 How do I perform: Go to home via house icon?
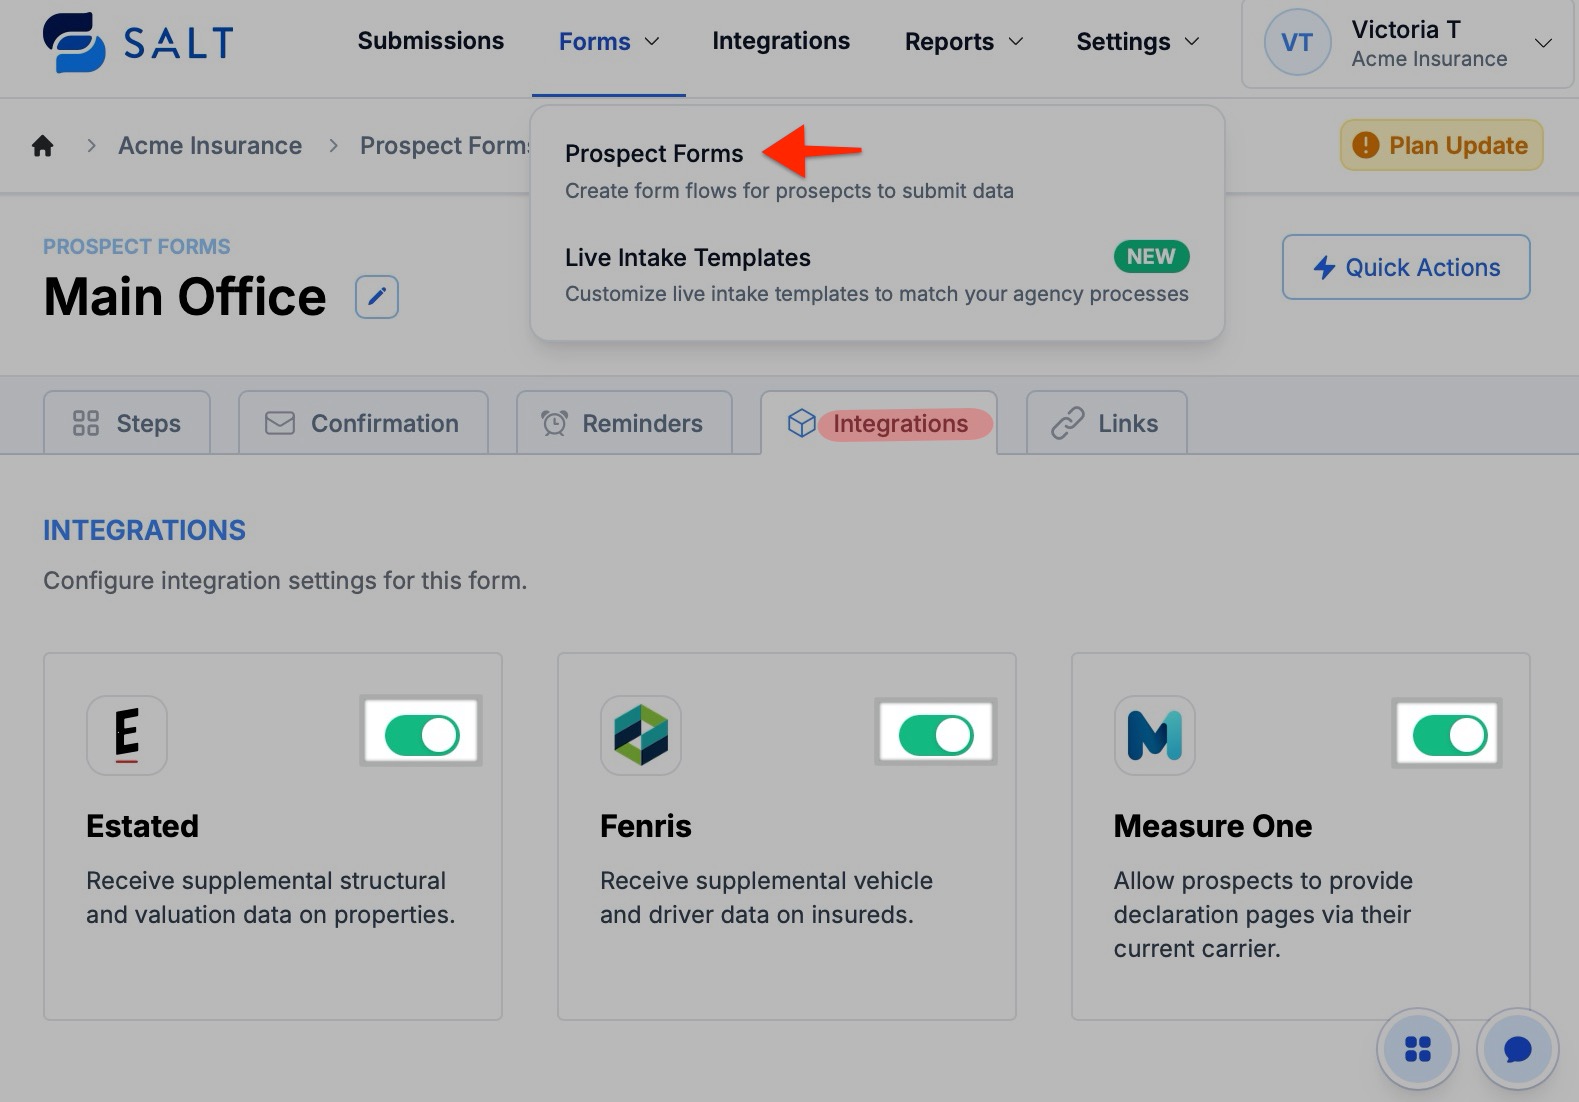pos(42,146)
